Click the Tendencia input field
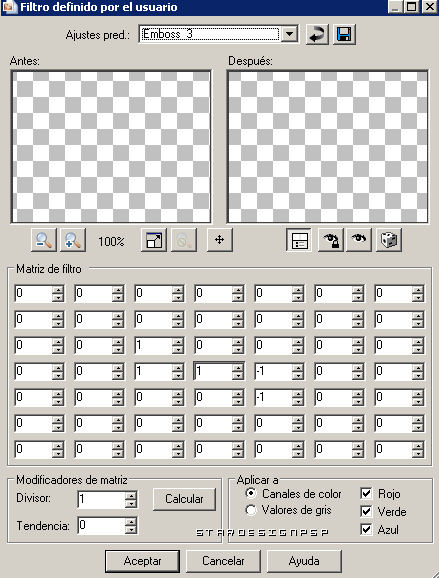This screenshot has width=439, height=578. tap(102, 526)
